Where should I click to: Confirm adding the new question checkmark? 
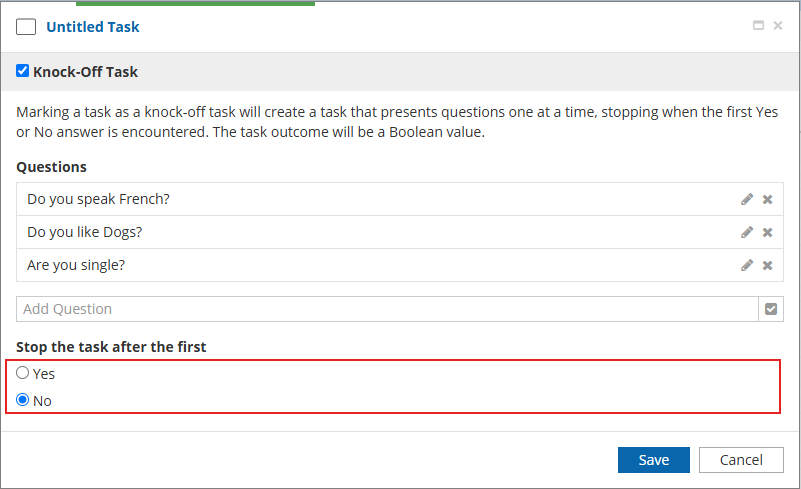coord(771,309)
